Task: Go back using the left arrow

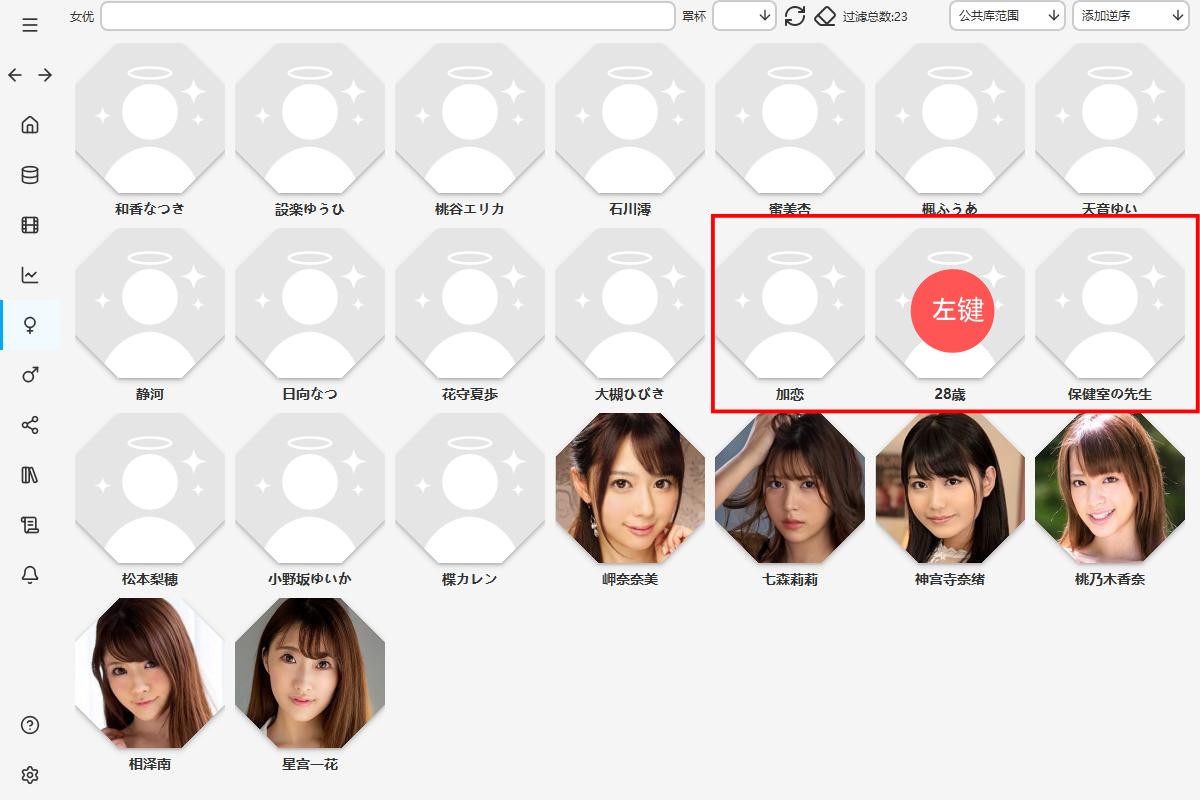Action: coord(15,75)
